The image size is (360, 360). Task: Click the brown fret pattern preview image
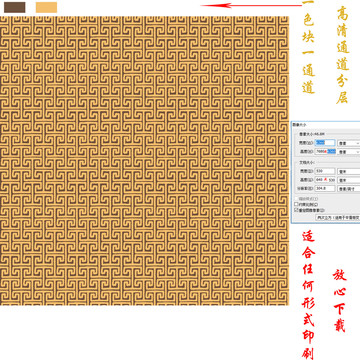[144, 161]
